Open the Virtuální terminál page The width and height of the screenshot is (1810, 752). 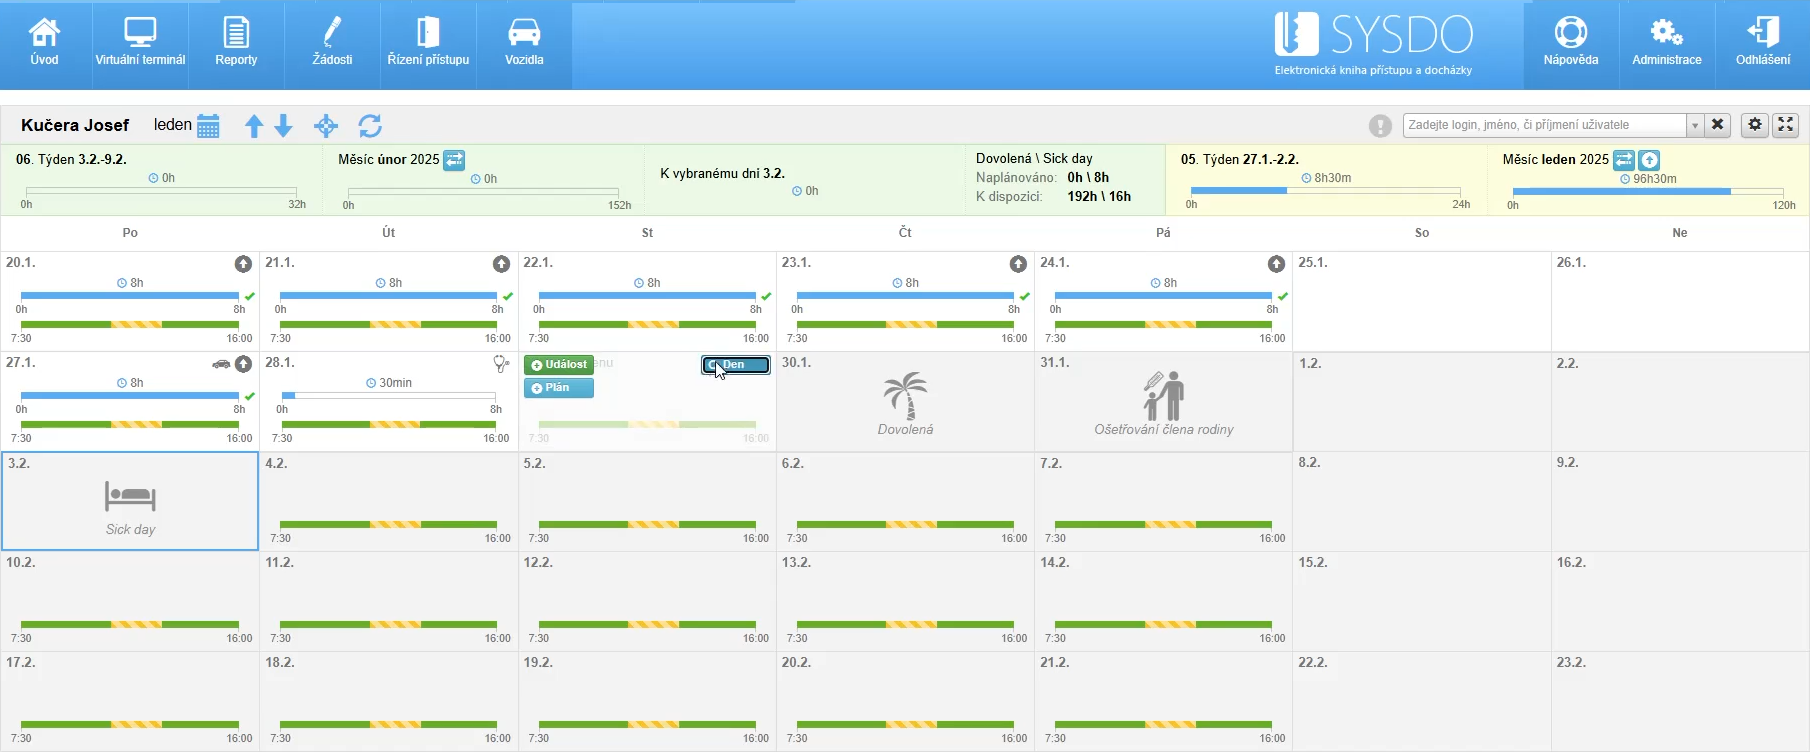point(140,44)
